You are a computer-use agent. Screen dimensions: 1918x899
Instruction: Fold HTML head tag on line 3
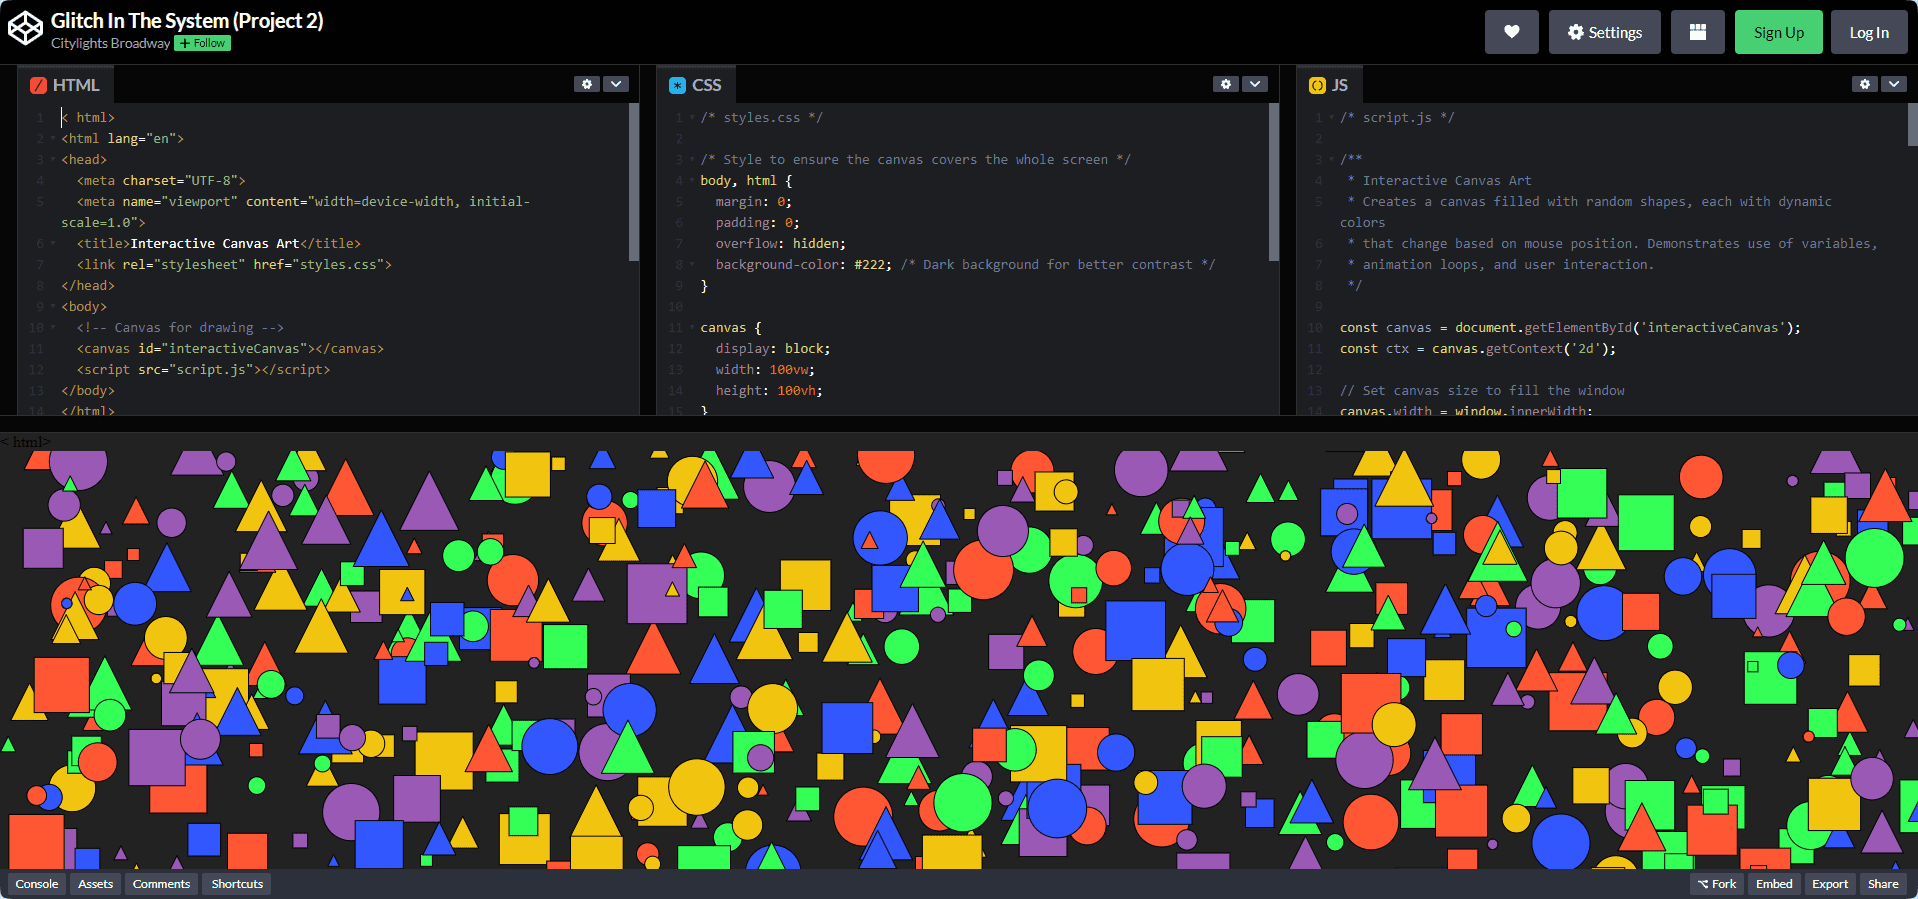[x=52, y=159]
